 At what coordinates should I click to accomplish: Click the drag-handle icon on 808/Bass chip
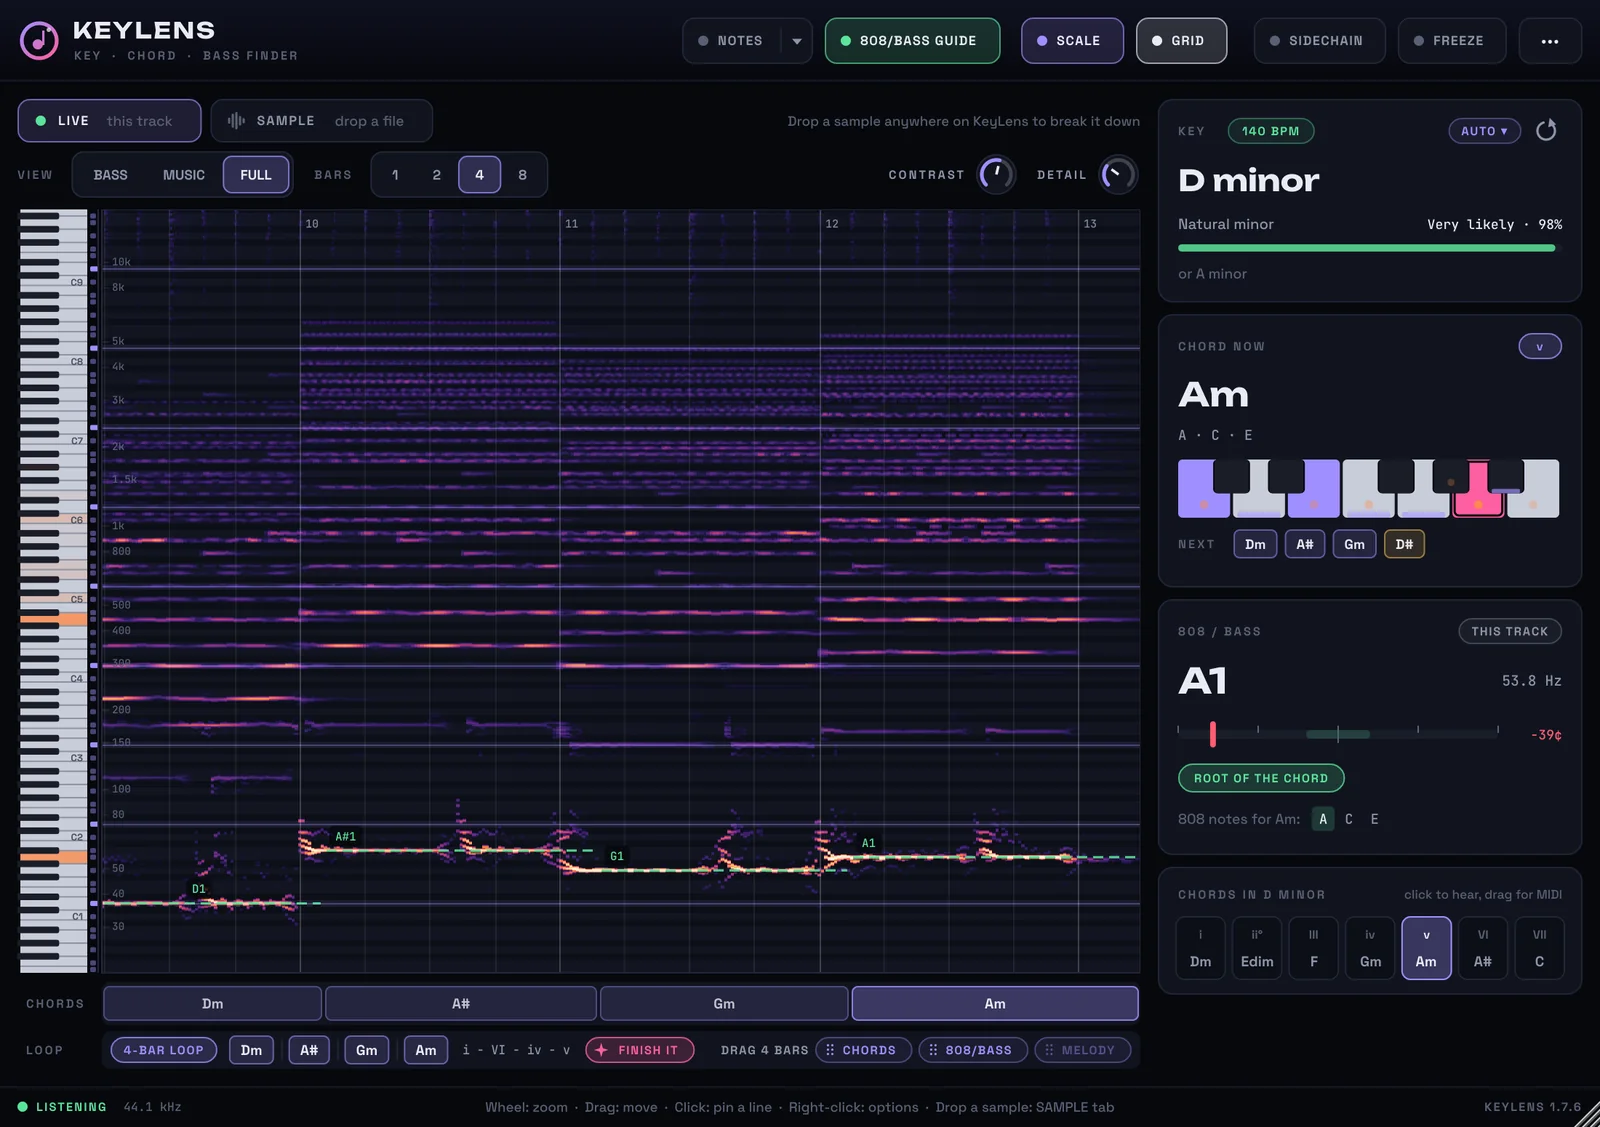point(933,1050)
